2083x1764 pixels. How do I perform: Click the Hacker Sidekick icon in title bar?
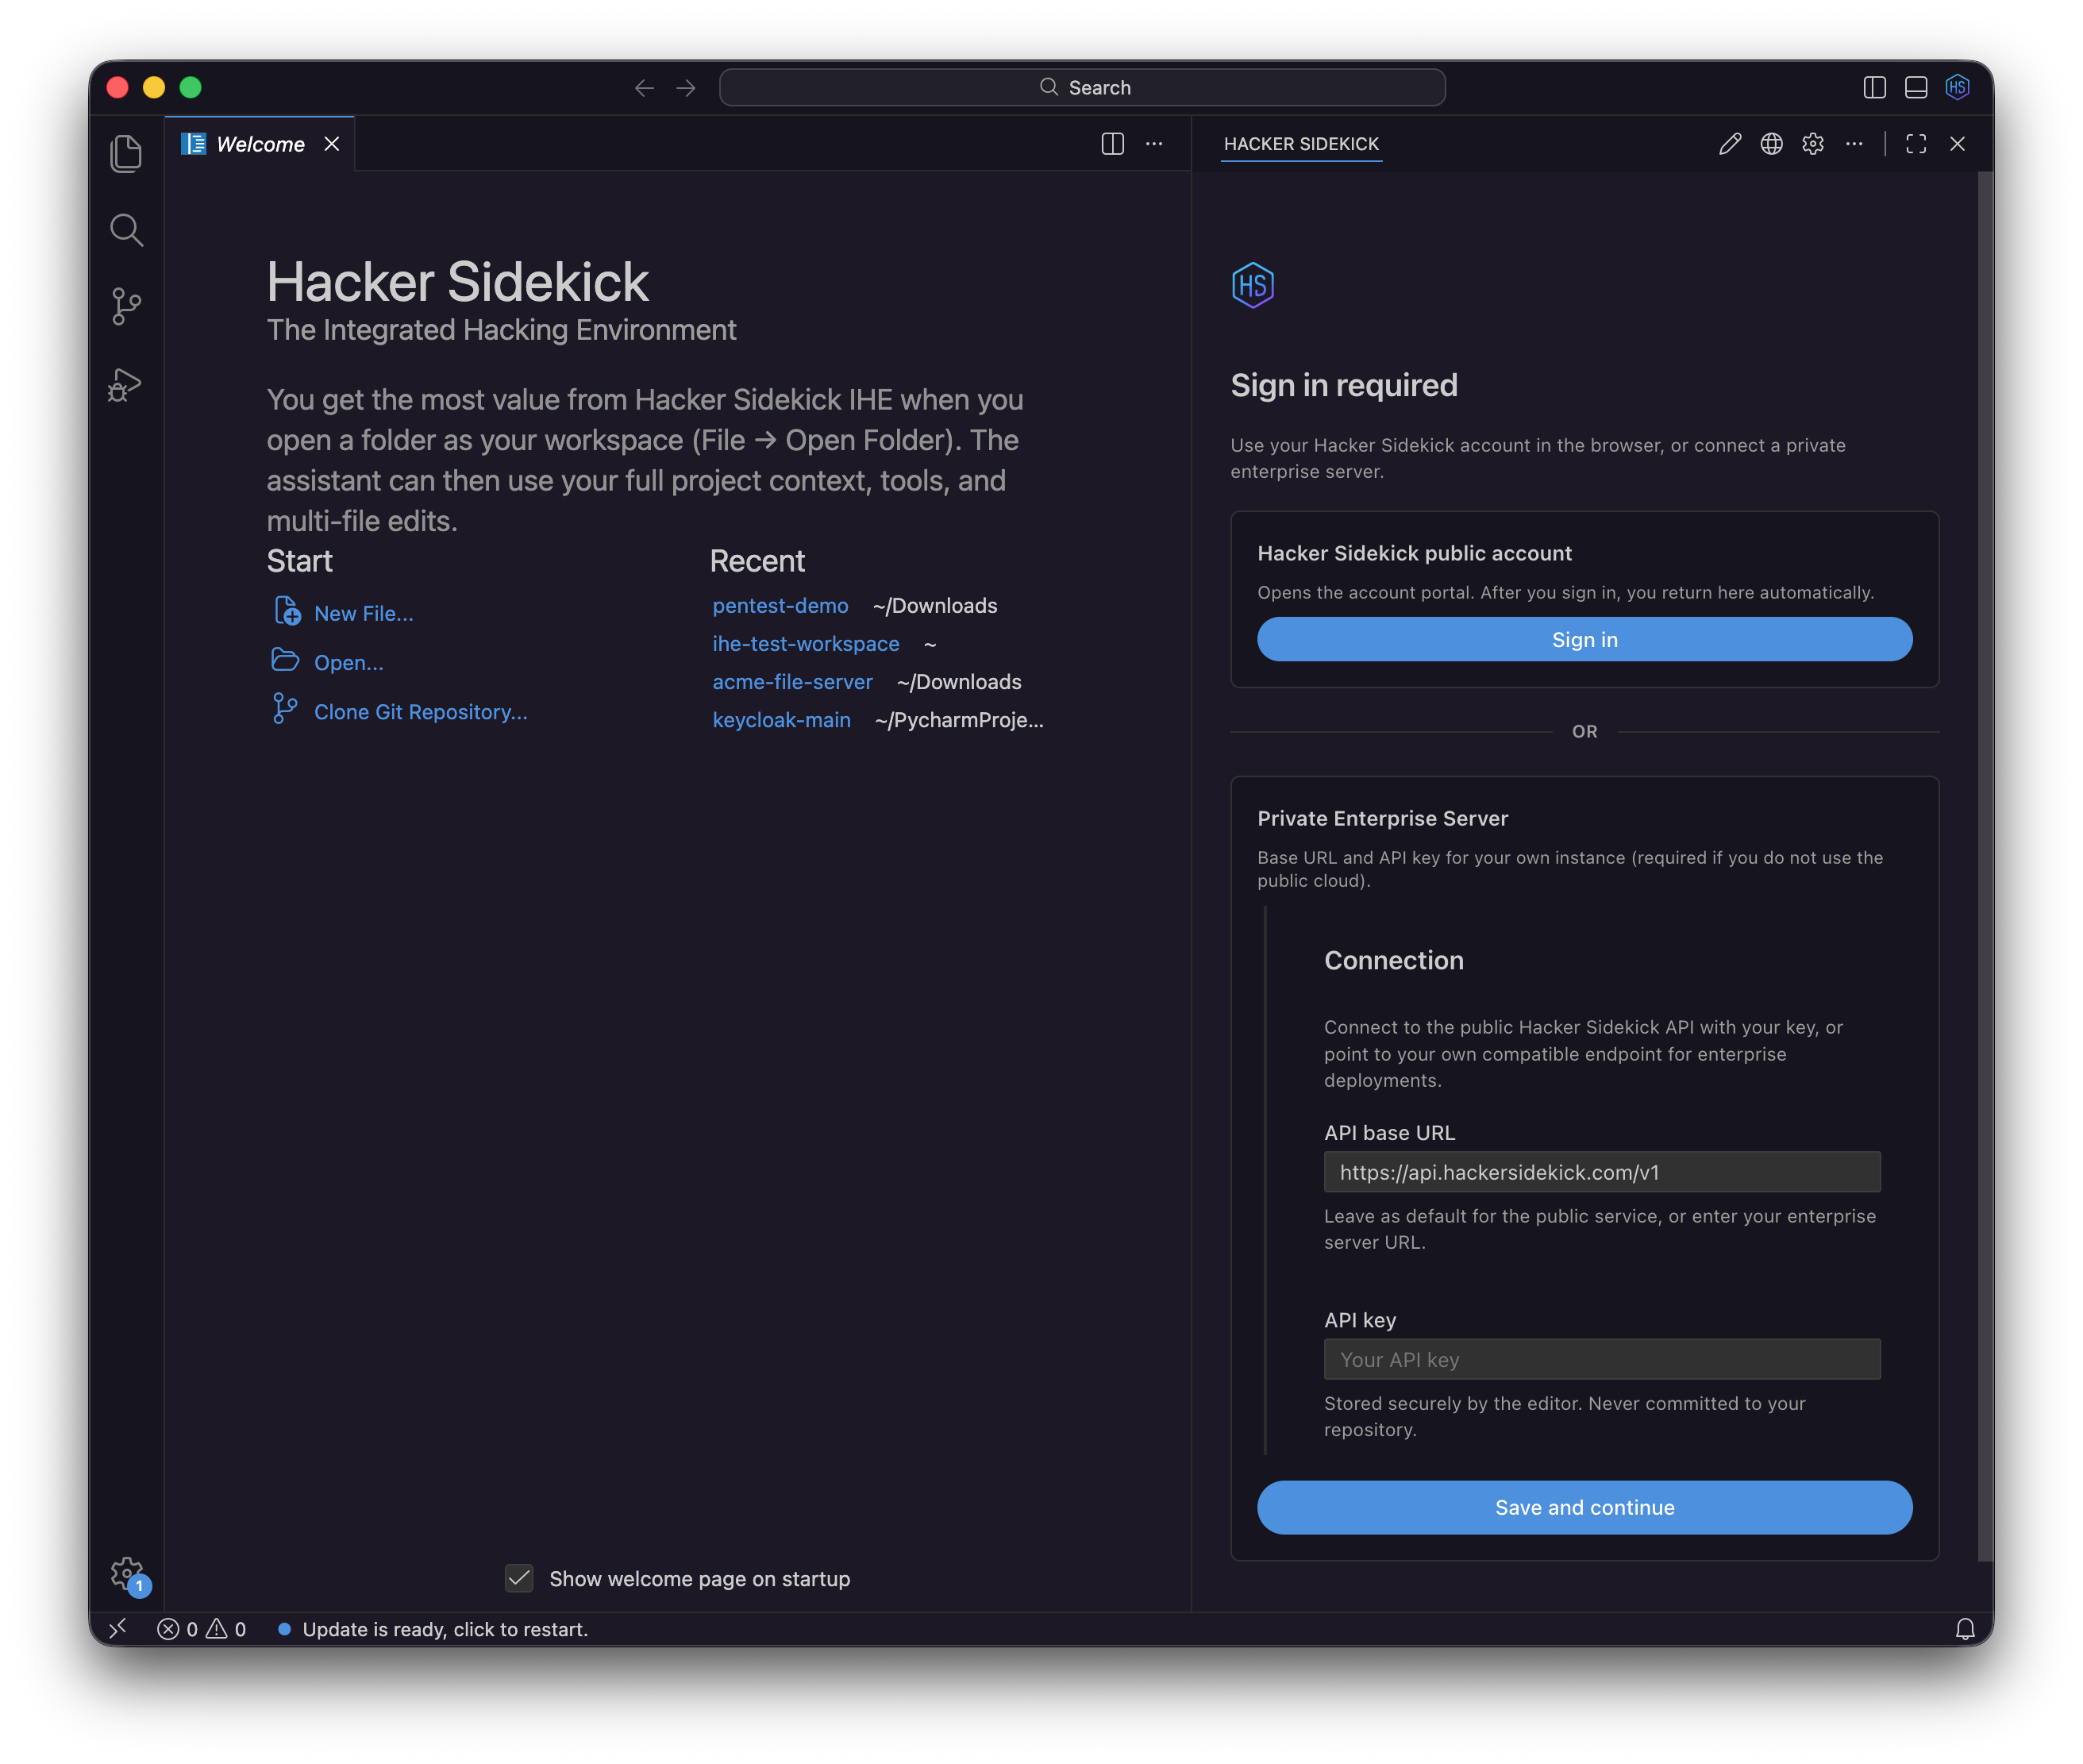point(1958,88)
